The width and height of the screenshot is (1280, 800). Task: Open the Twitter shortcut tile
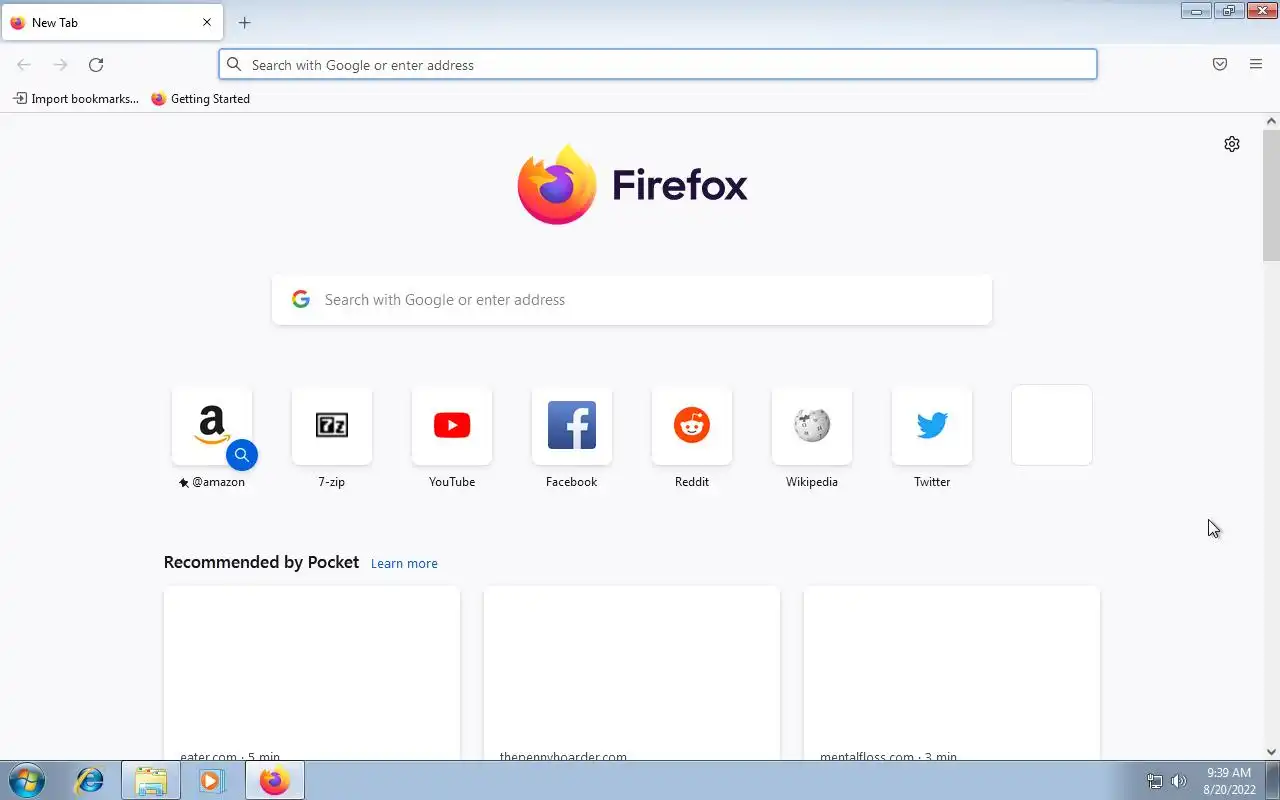[932, 425]
